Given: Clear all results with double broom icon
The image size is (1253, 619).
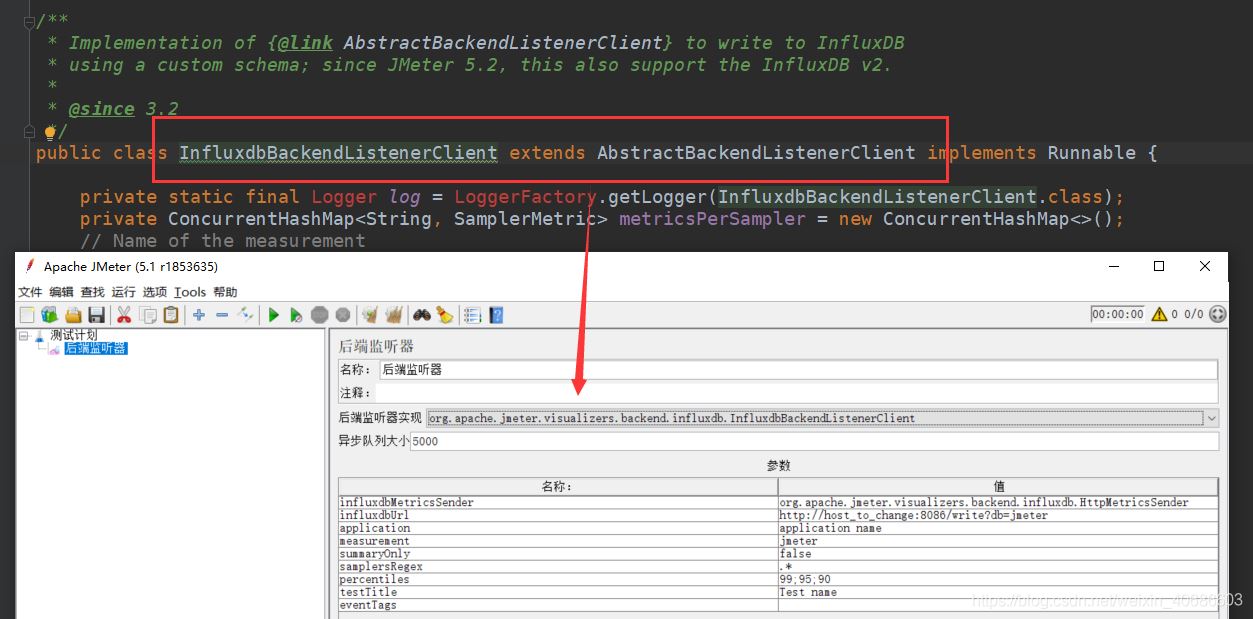Looking at the screenshot, I should point(394,315).
